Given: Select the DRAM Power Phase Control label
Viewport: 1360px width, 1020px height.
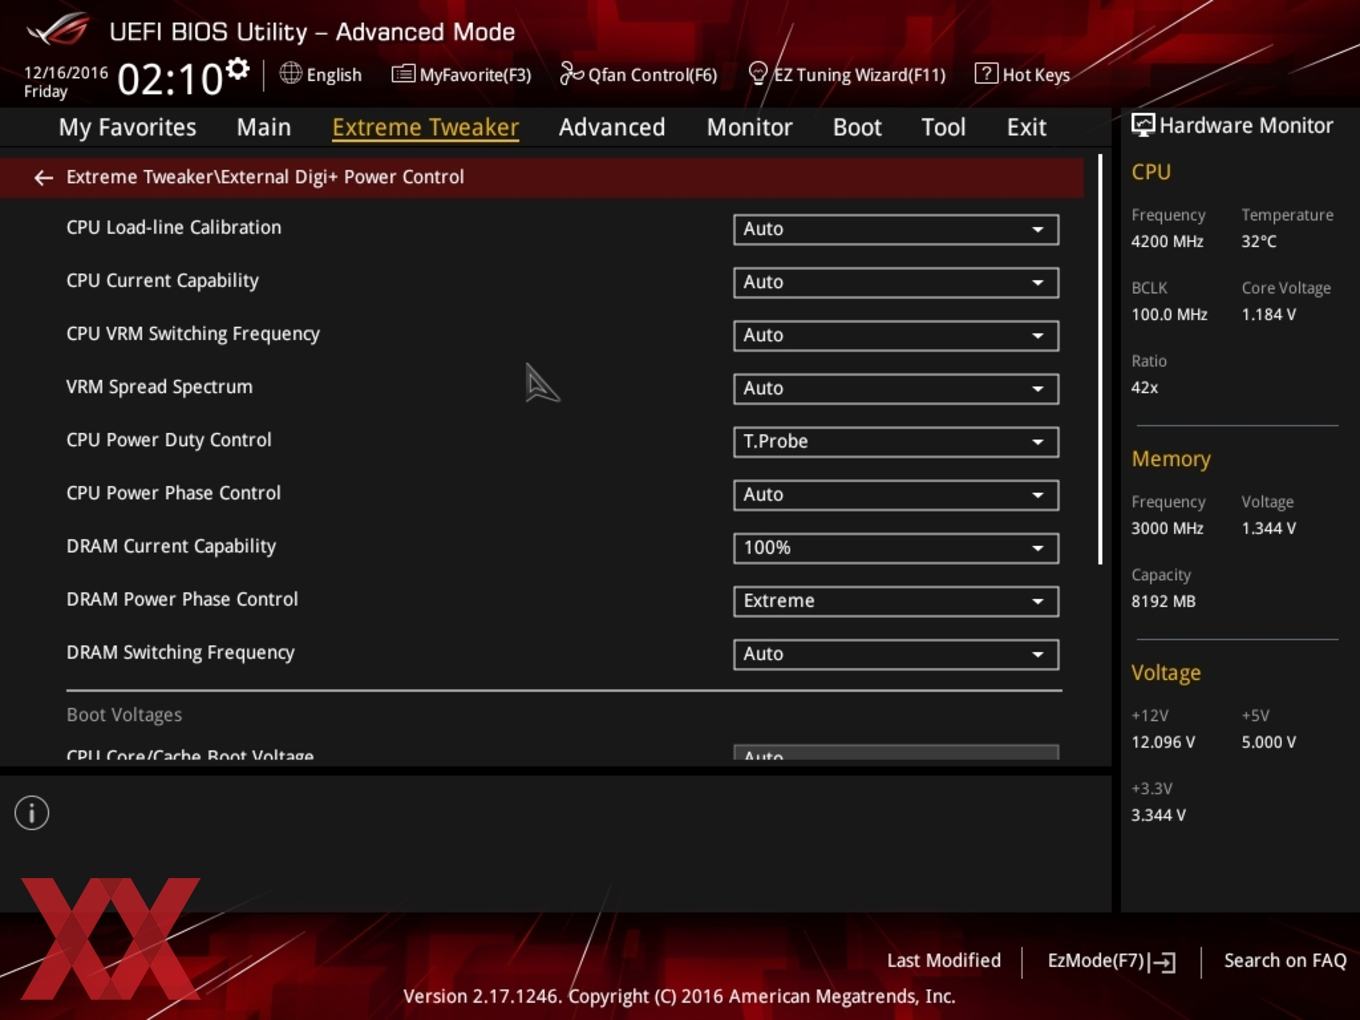Looking at the screenshot, I should point(182,599).
